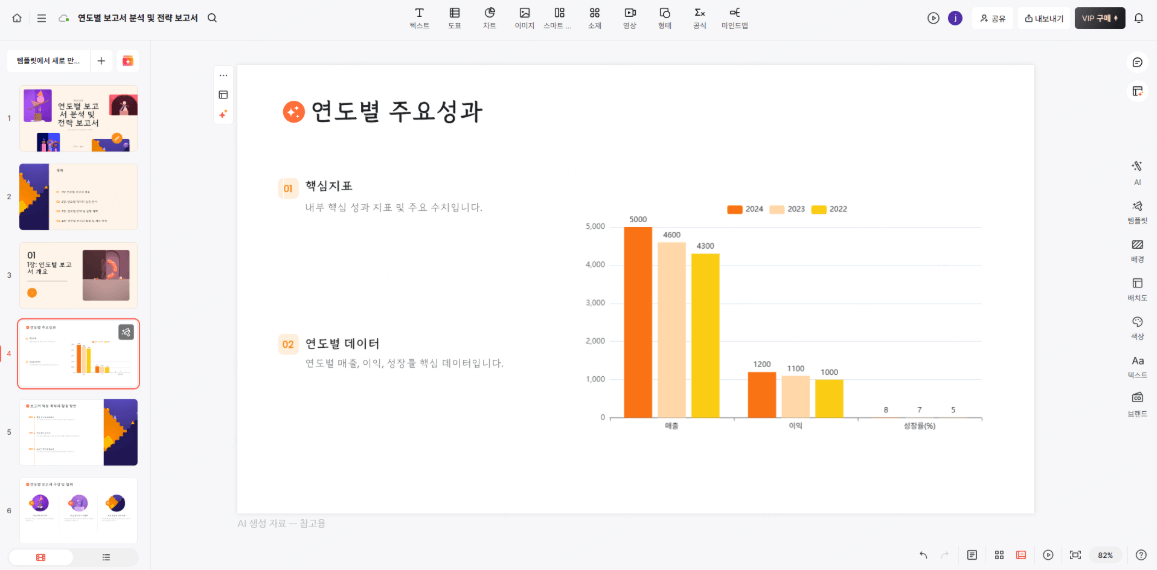Click the 2022 legend color swatch
Viewport: 1157px width, 570px height.
[x=818, y=209]
